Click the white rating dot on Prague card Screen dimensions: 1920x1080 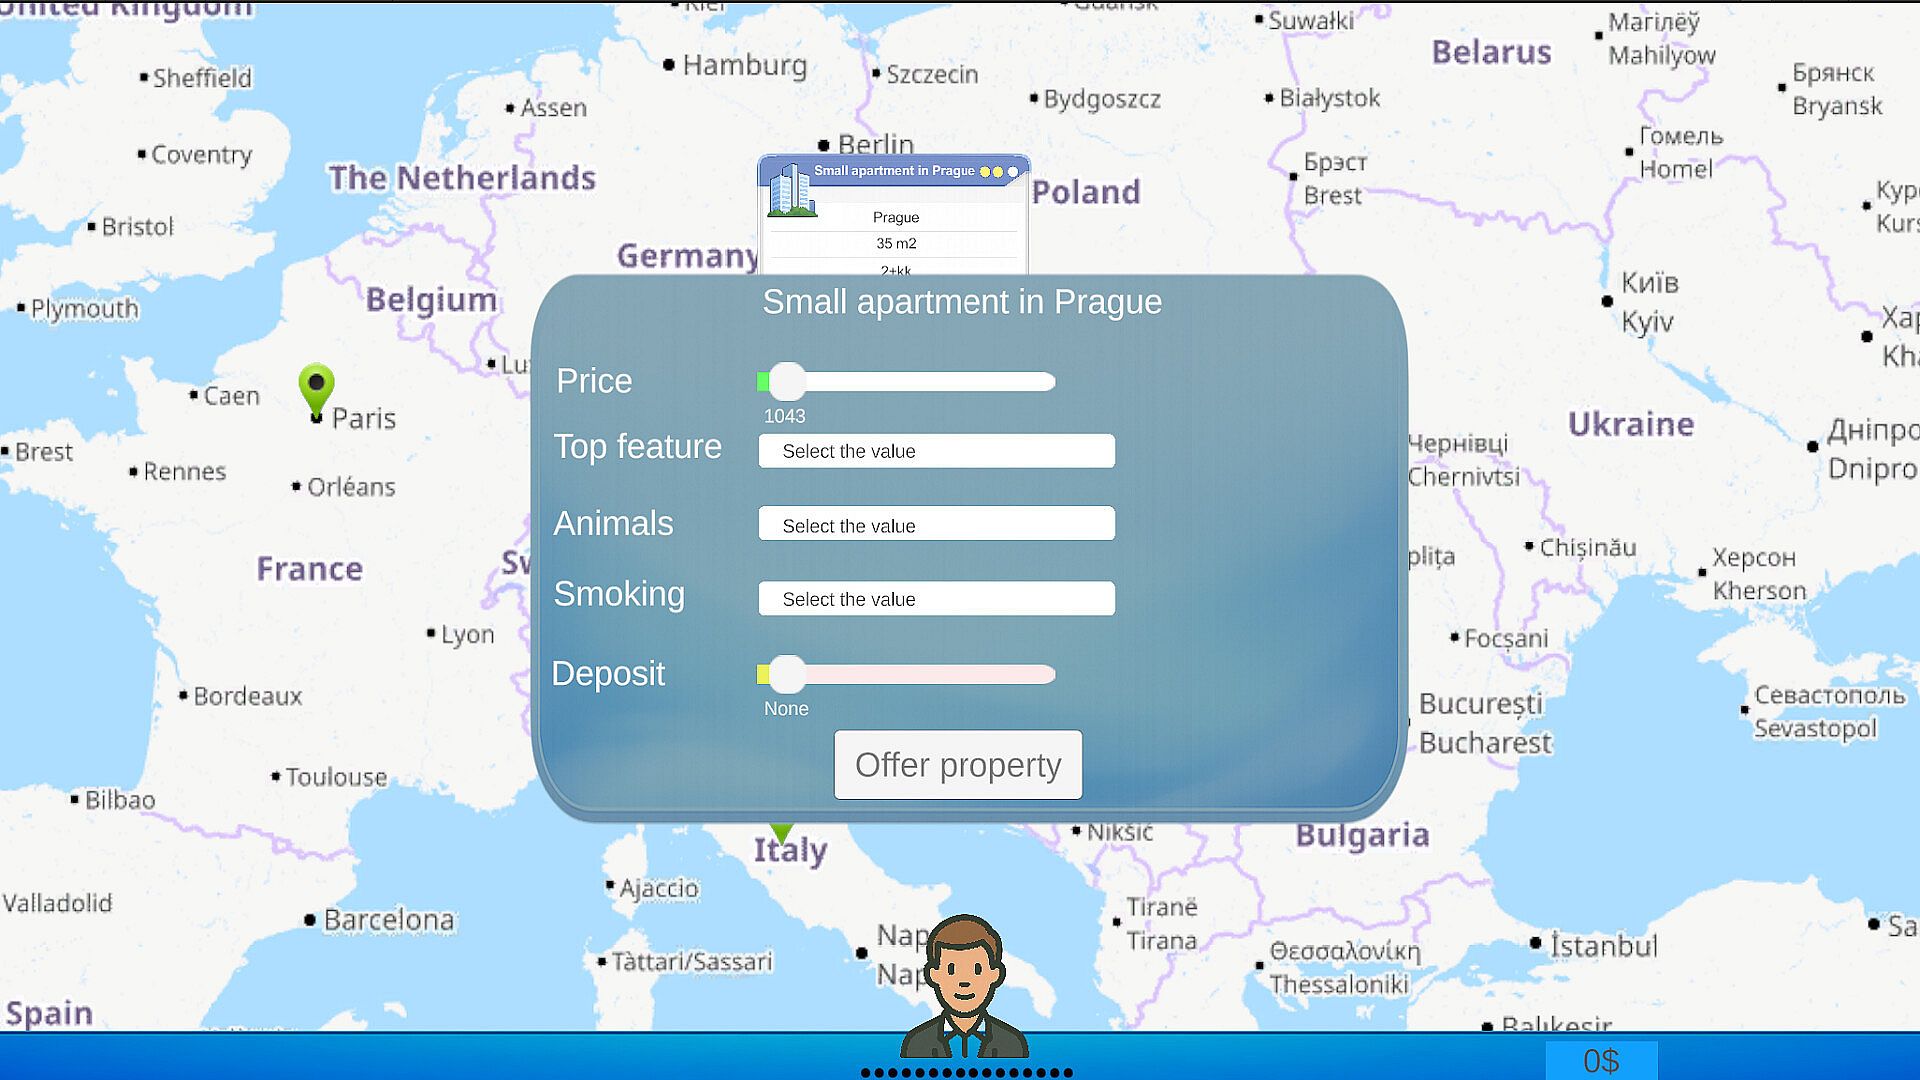pos(1013,172)
